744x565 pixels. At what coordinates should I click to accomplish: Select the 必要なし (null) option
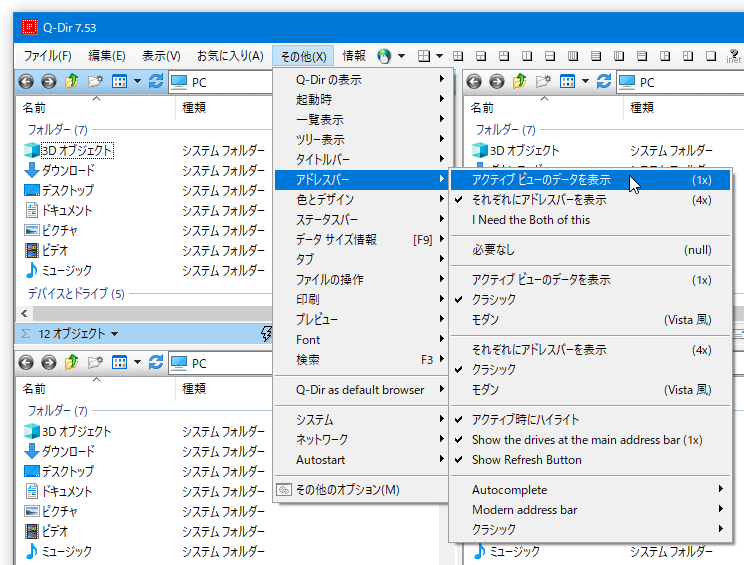tap(590, 250)
